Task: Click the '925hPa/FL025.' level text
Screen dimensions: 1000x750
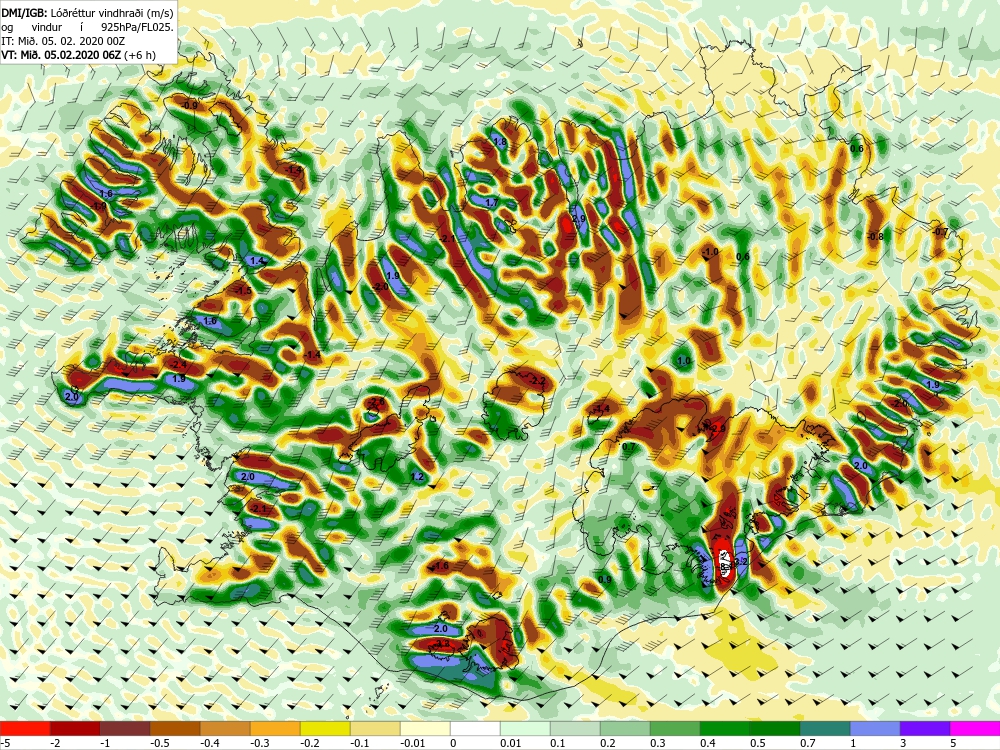Action: pos(137,27)
